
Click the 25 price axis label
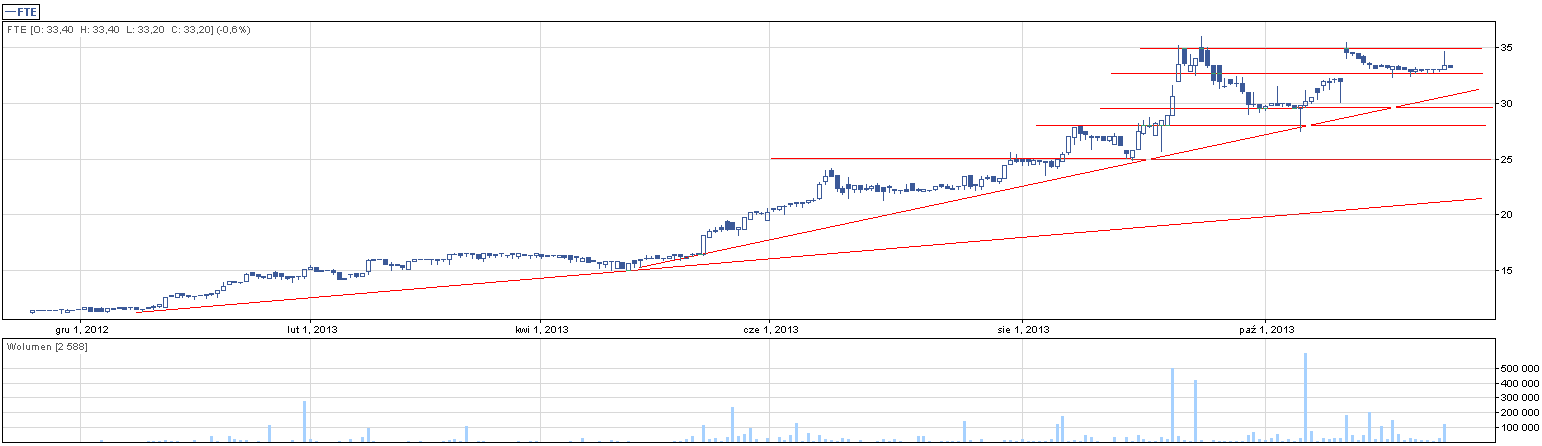[1505, 159]
